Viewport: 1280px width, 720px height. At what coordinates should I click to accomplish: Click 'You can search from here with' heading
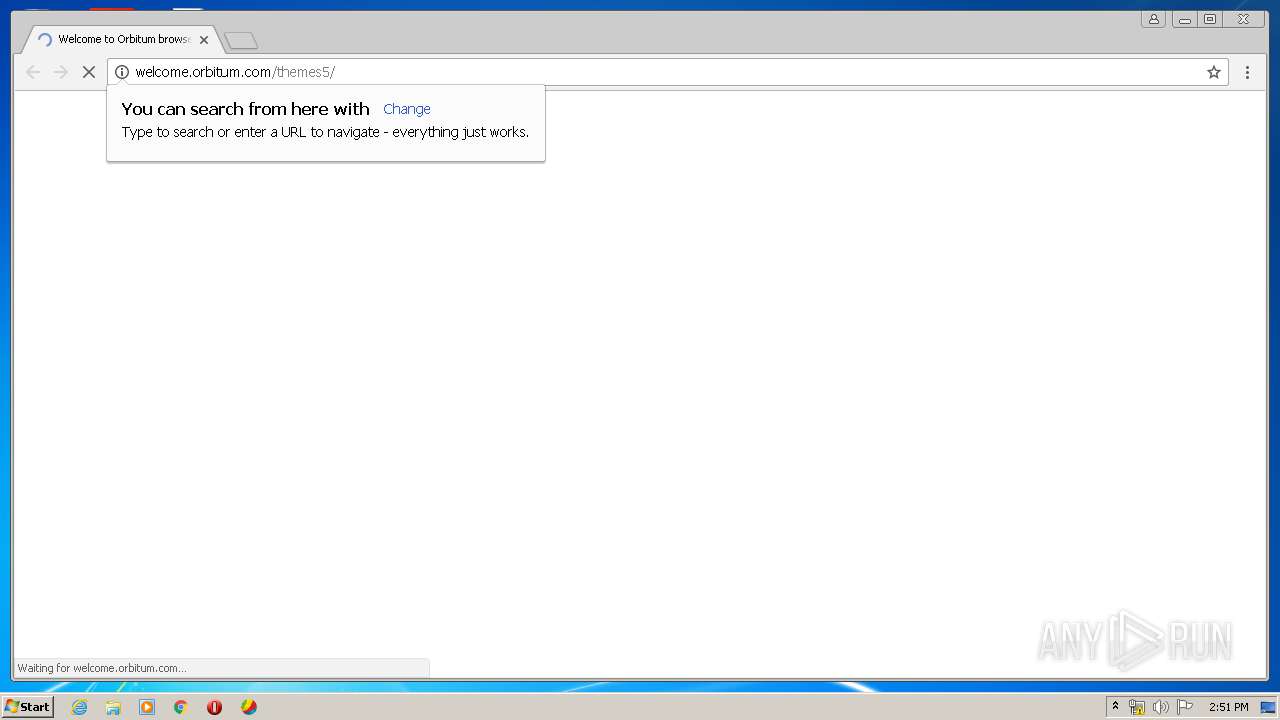click(x=245, y=109)
